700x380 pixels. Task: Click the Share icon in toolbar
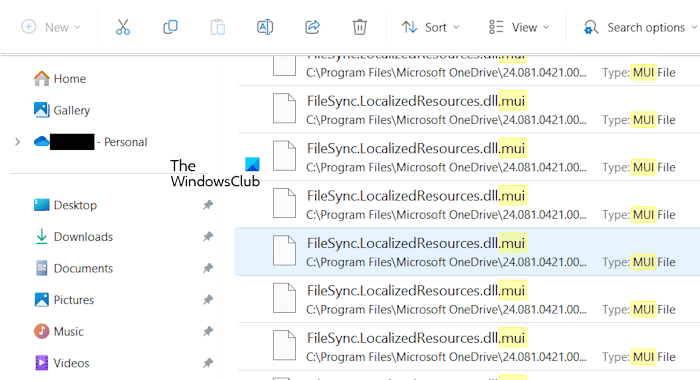pos(312,27)
